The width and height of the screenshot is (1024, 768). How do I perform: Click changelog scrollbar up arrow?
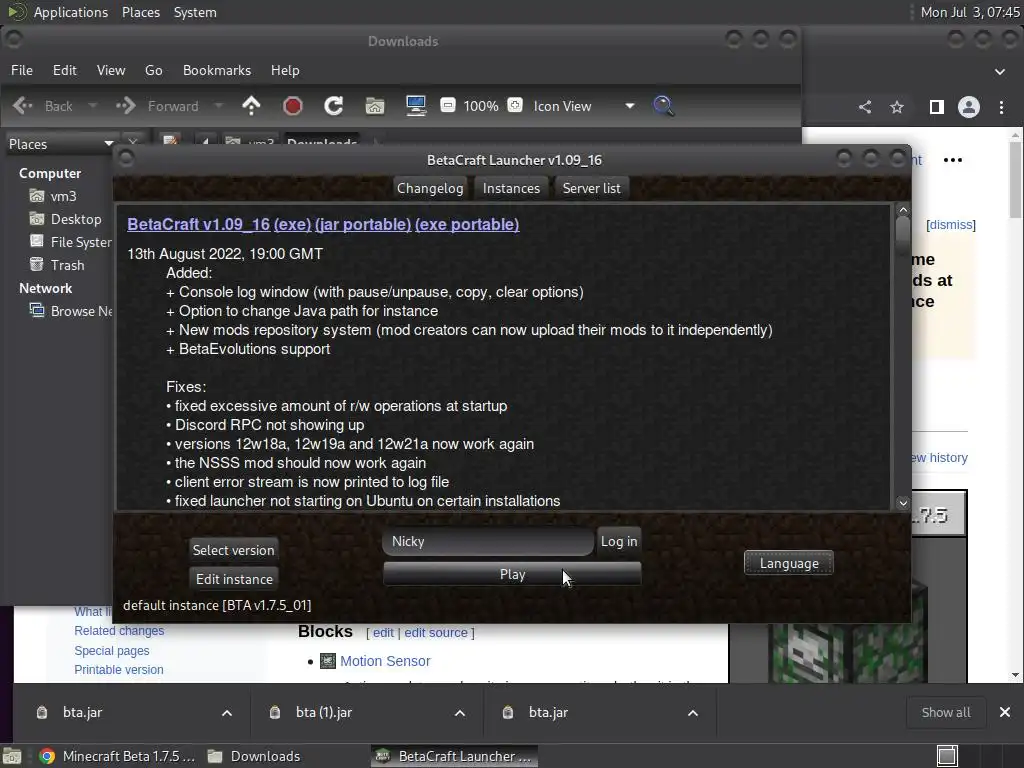pyautogui.click(x=903, y=210)
